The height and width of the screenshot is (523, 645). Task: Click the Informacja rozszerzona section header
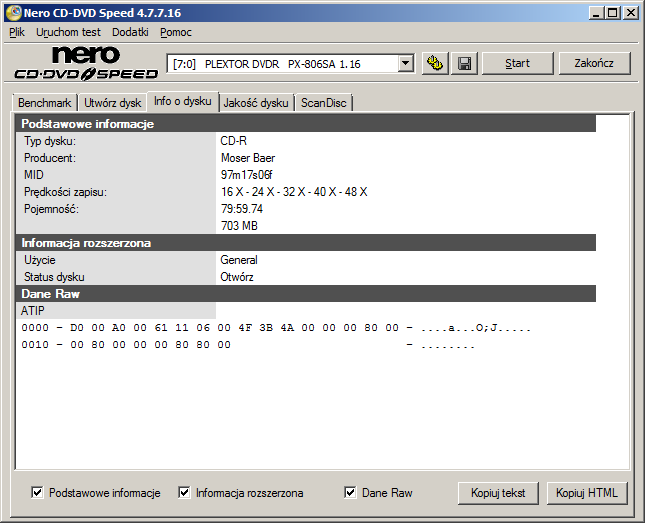coord(306,243)
